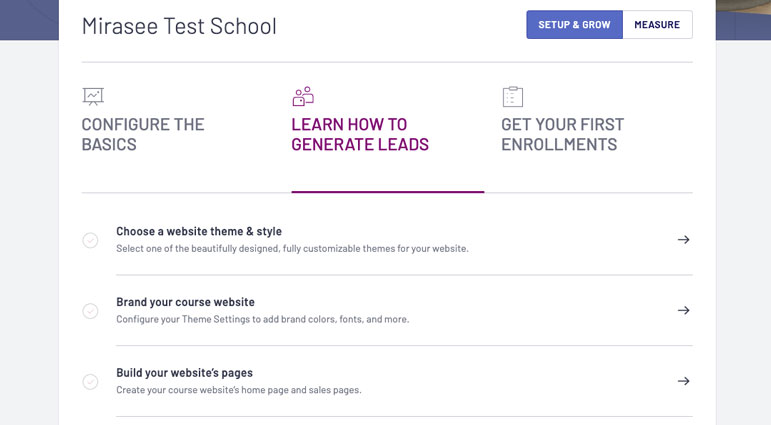Click the Configure your Theme Settings description text
Screen dimensions: 771x425
click(x=263, y=319)
